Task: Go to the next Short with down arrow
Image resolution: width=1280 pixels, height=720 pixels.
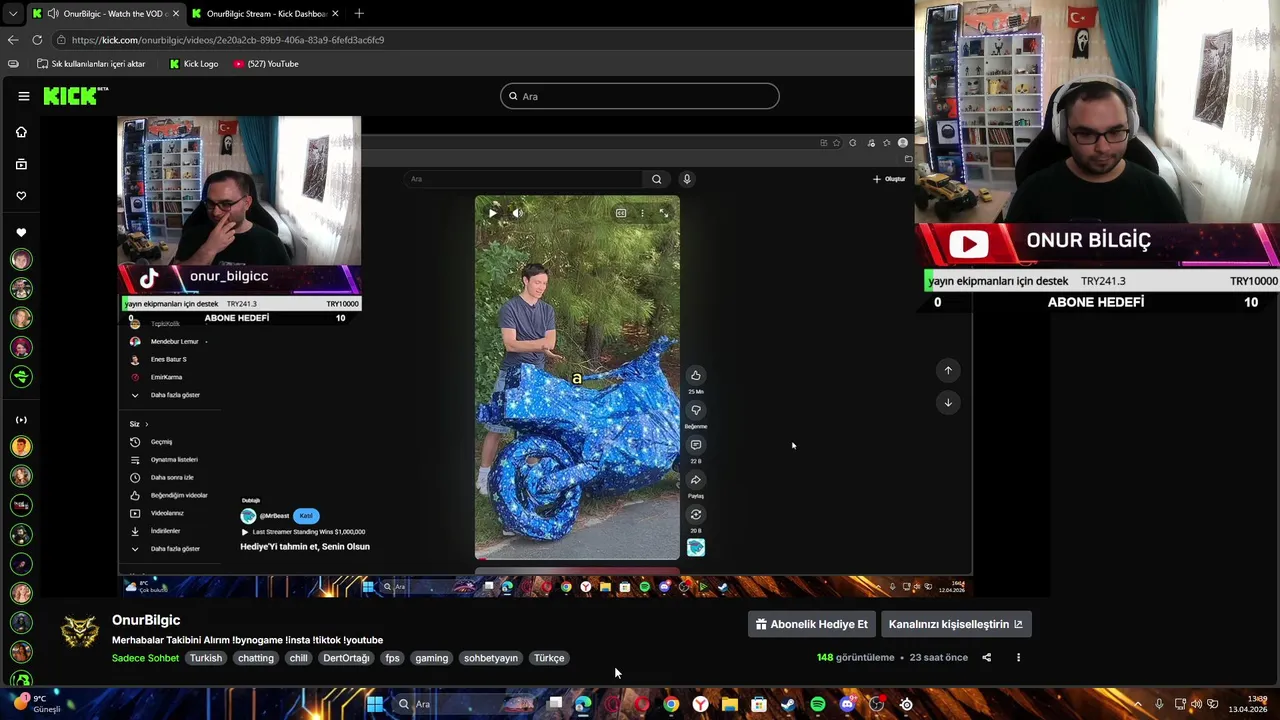Action: tap(948, 402)
